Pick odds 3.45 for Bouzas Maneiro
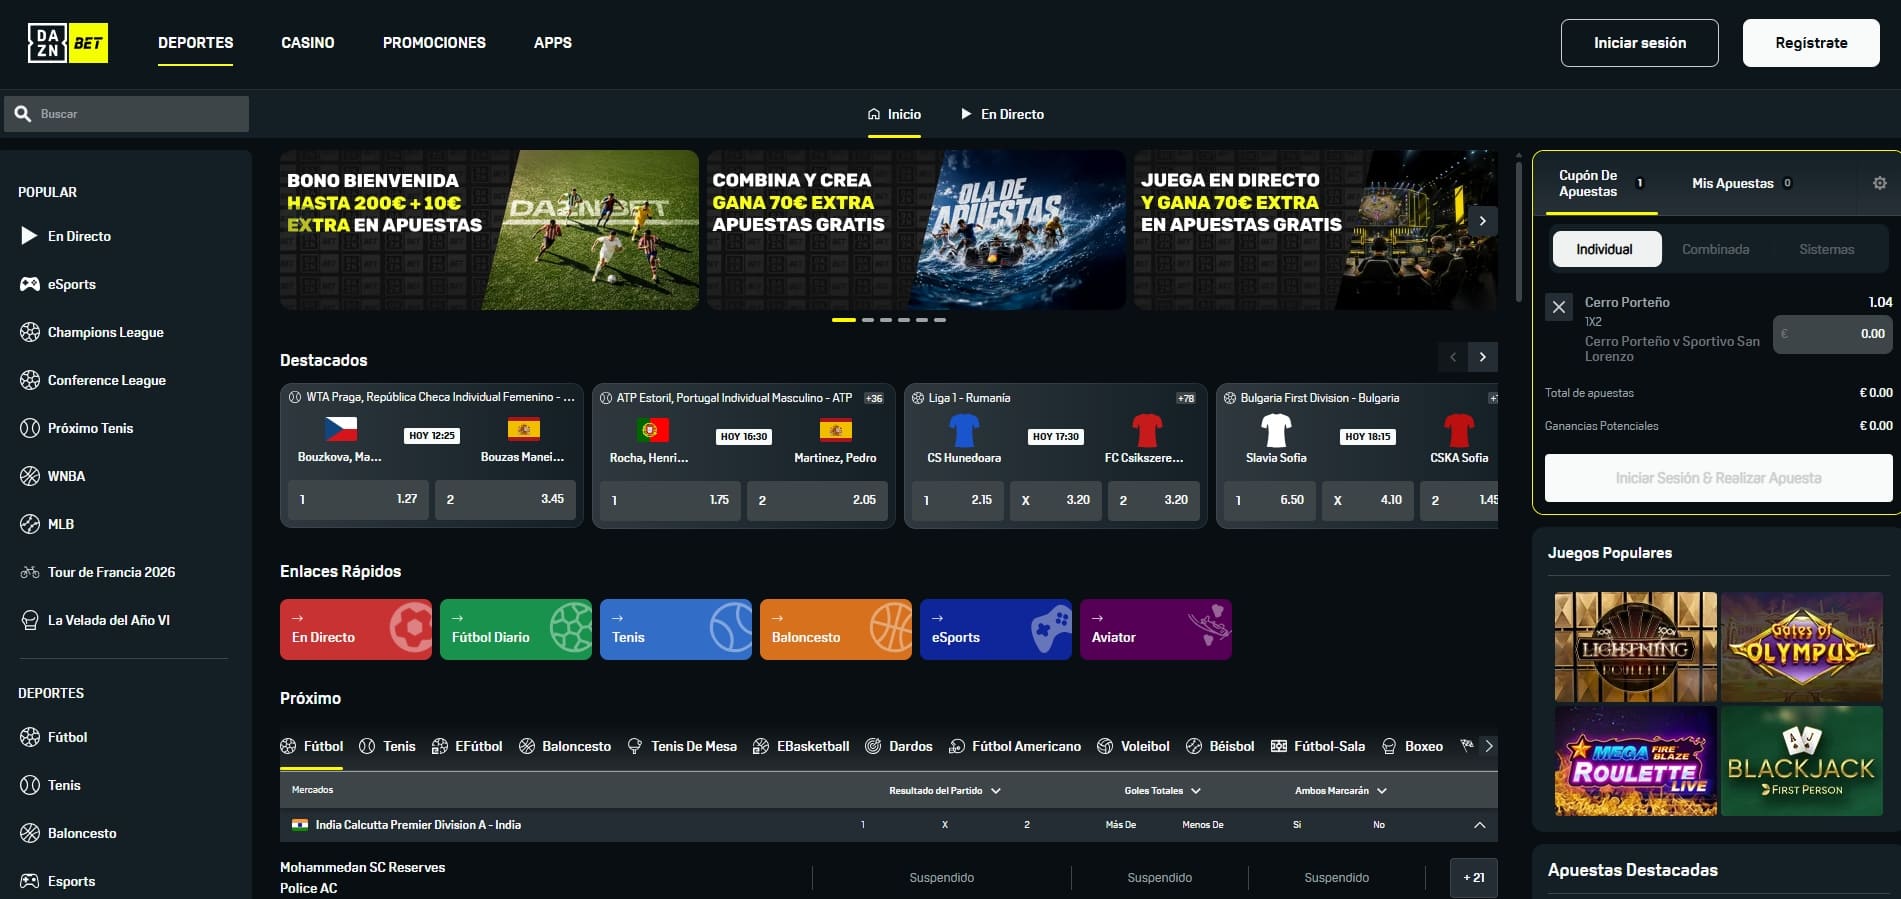 [x=505, y=499]
